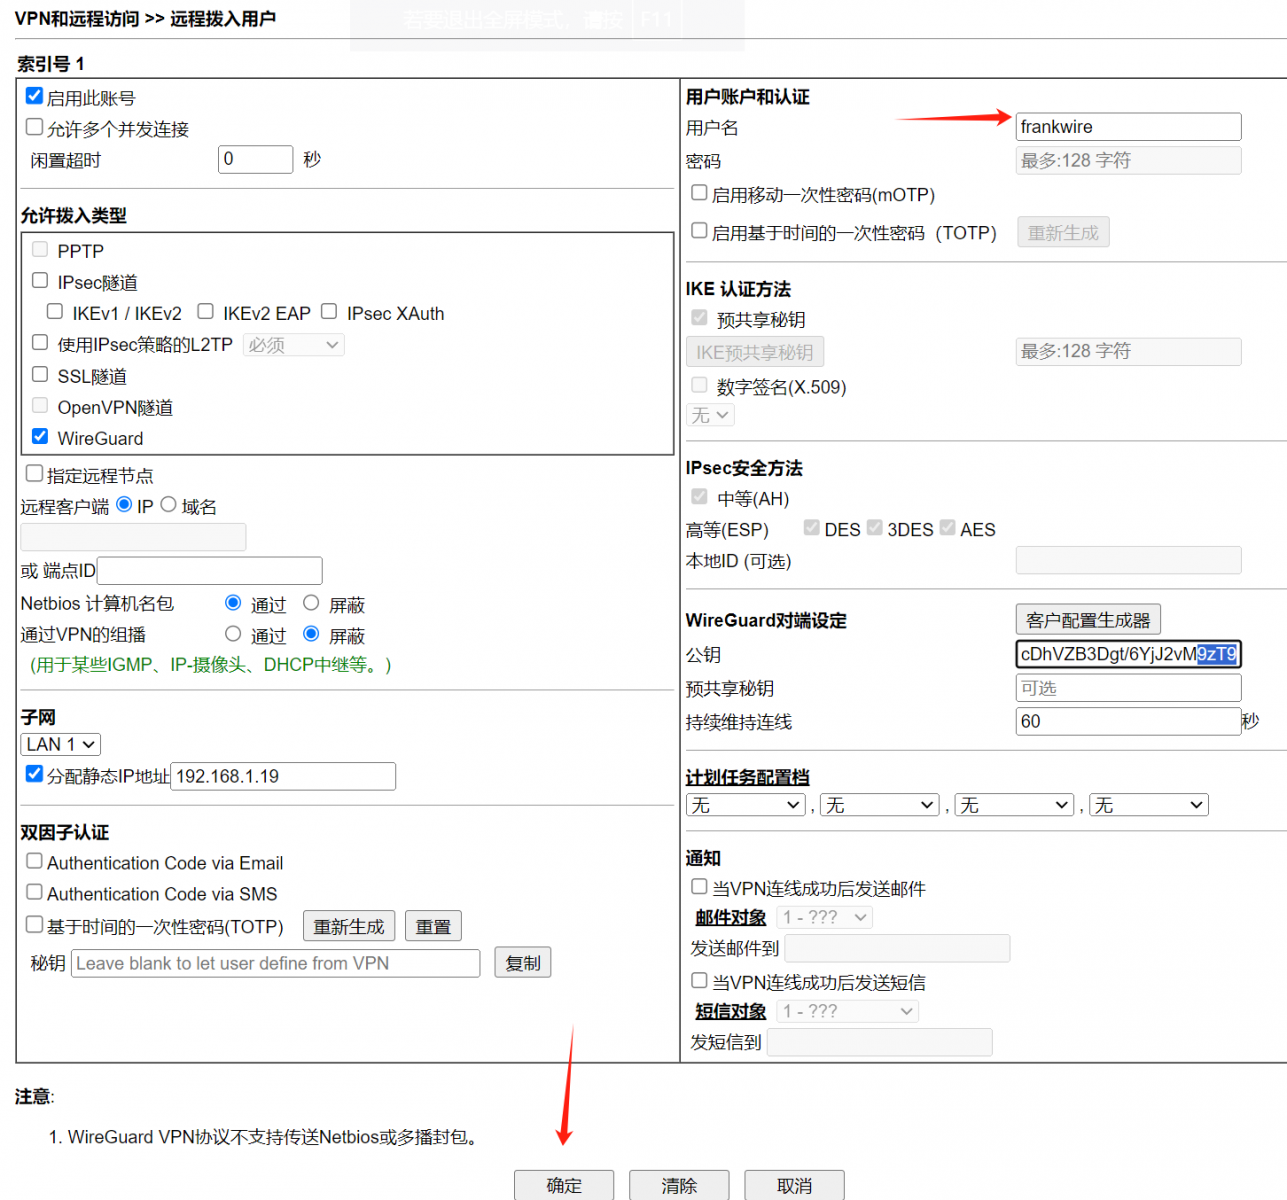Enable 使用IPsec策略的L2TP checkbox
1287x1200 pixels.
(40, 343)
